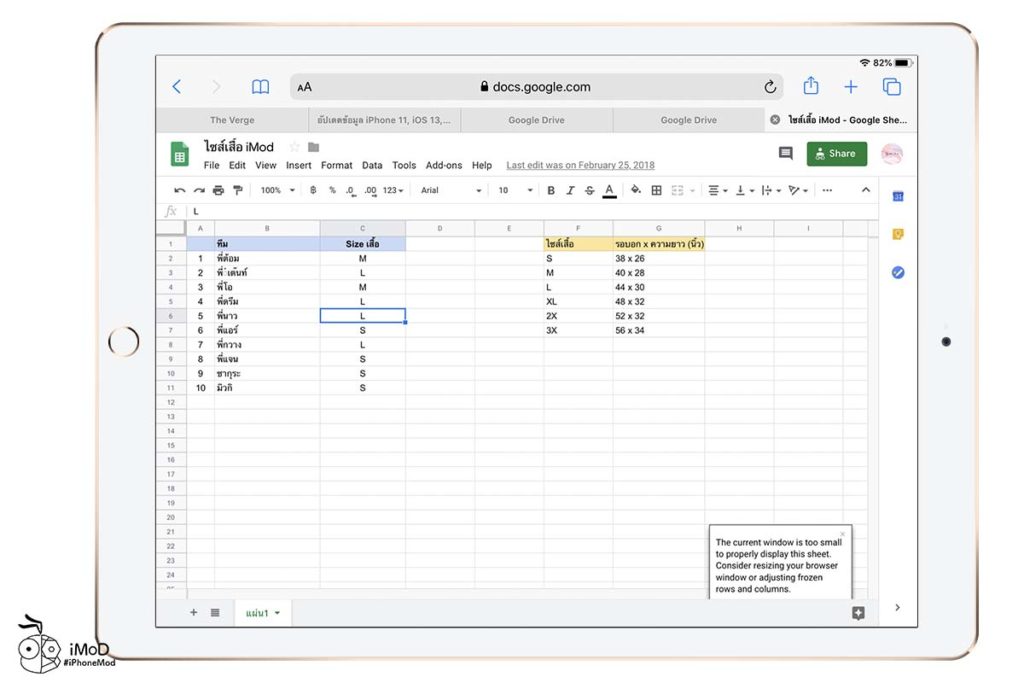Open the Format menu
1024x683 pixels.
pos(336,165)
